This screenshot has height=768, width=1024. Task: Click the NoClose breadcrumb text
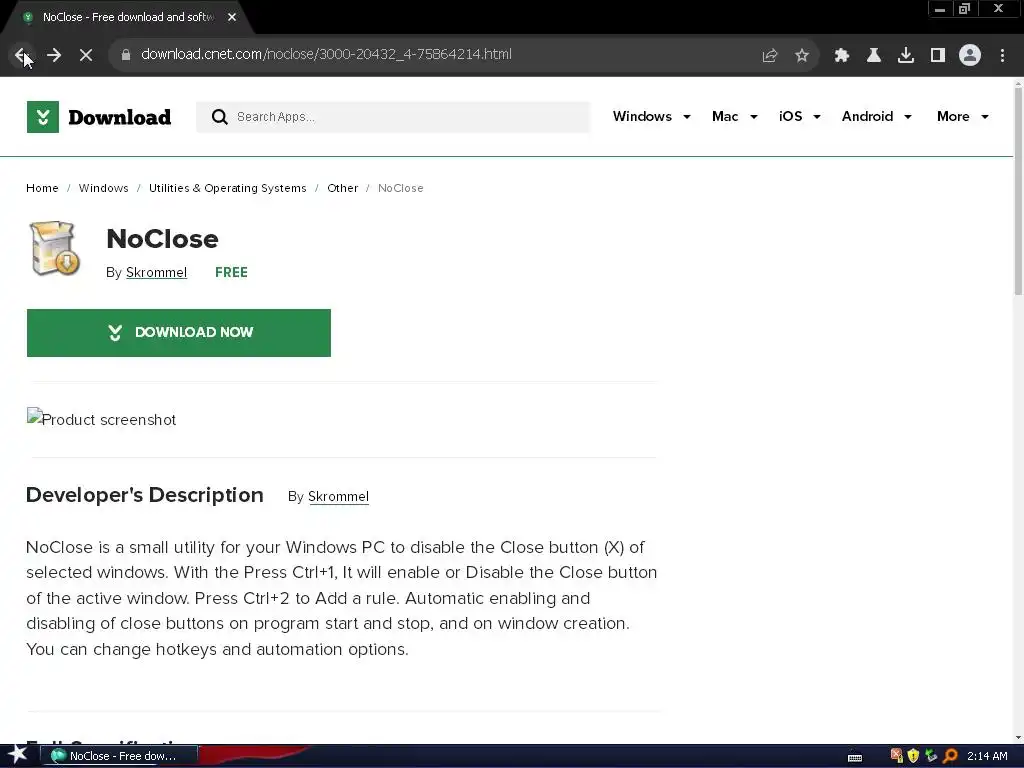(401, 188)
